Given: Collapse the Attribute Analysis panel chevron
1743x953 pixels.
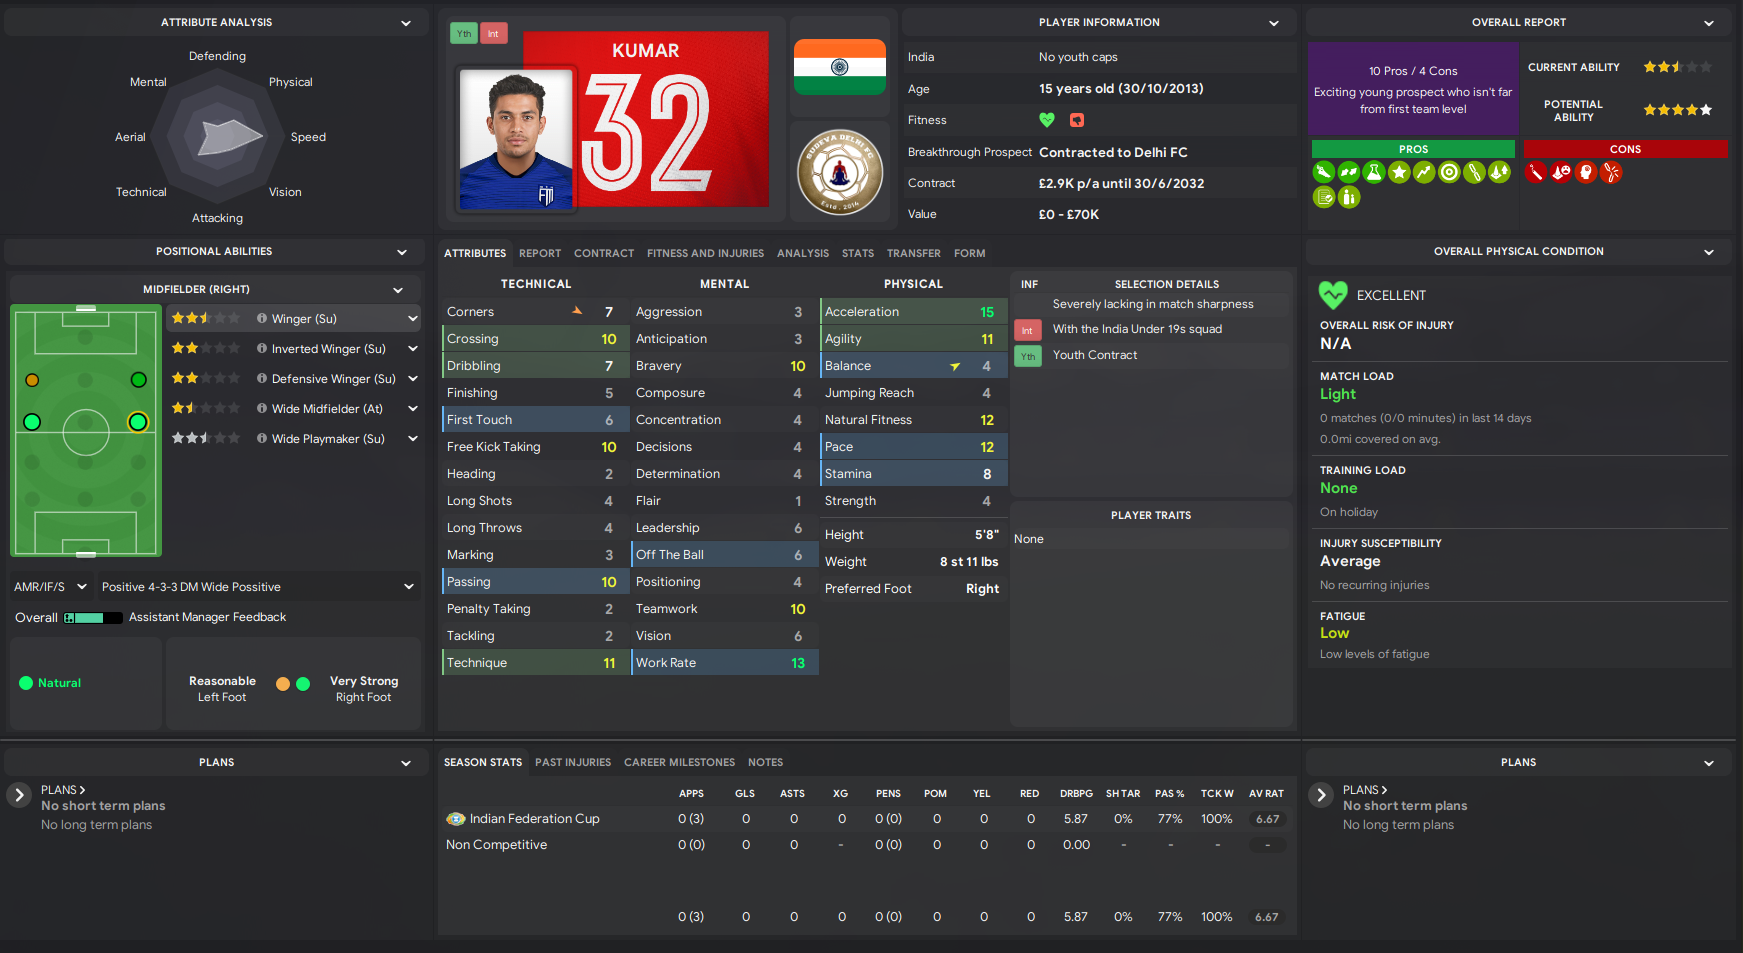Looking at the screenshot, I should point(406,23).
